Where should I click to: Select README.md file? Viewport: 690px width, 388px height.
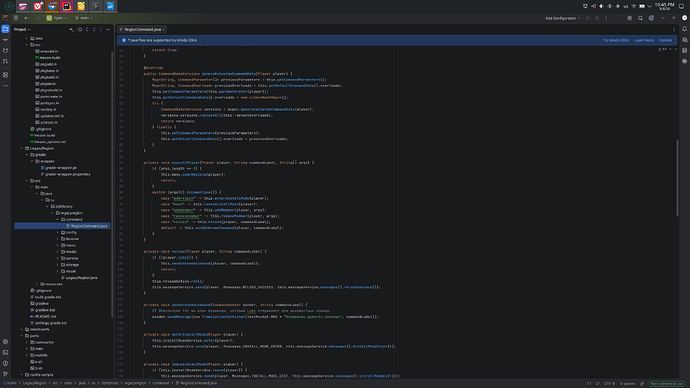pyautogui.click(x=43, y=316)
